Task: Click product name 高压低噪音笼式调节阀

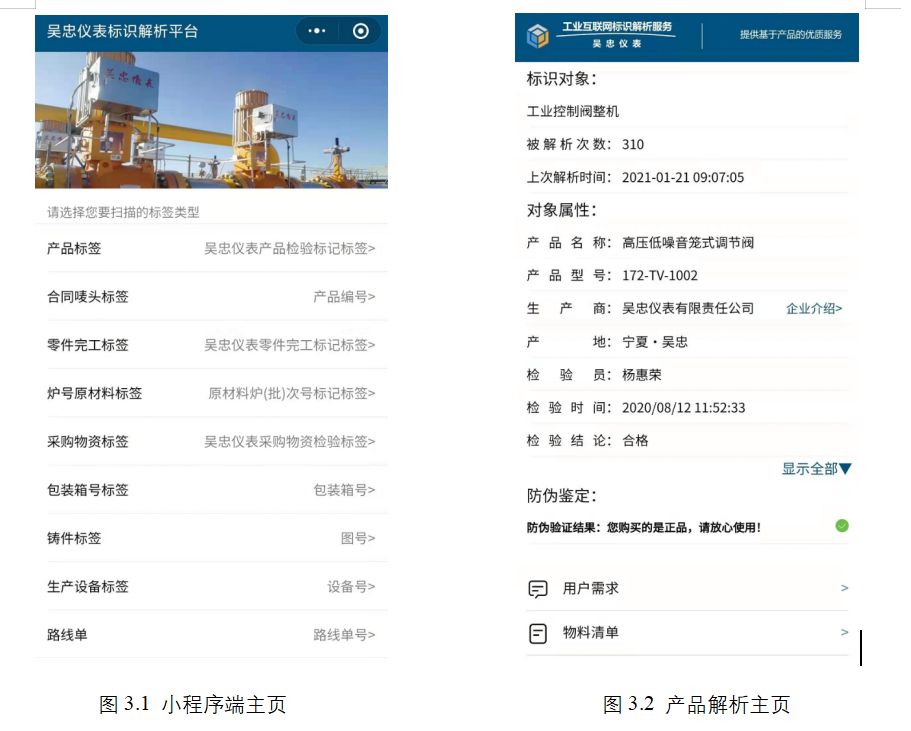Action: [x=688, y=243]
